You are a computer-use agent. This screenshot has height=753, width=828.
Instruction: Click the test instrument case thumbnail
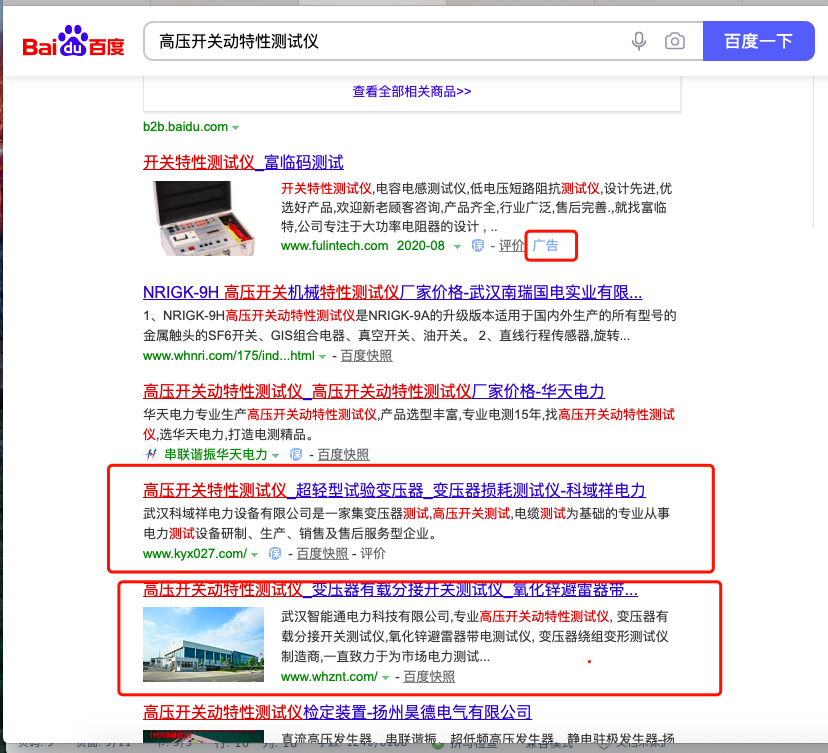click(204, 218)
